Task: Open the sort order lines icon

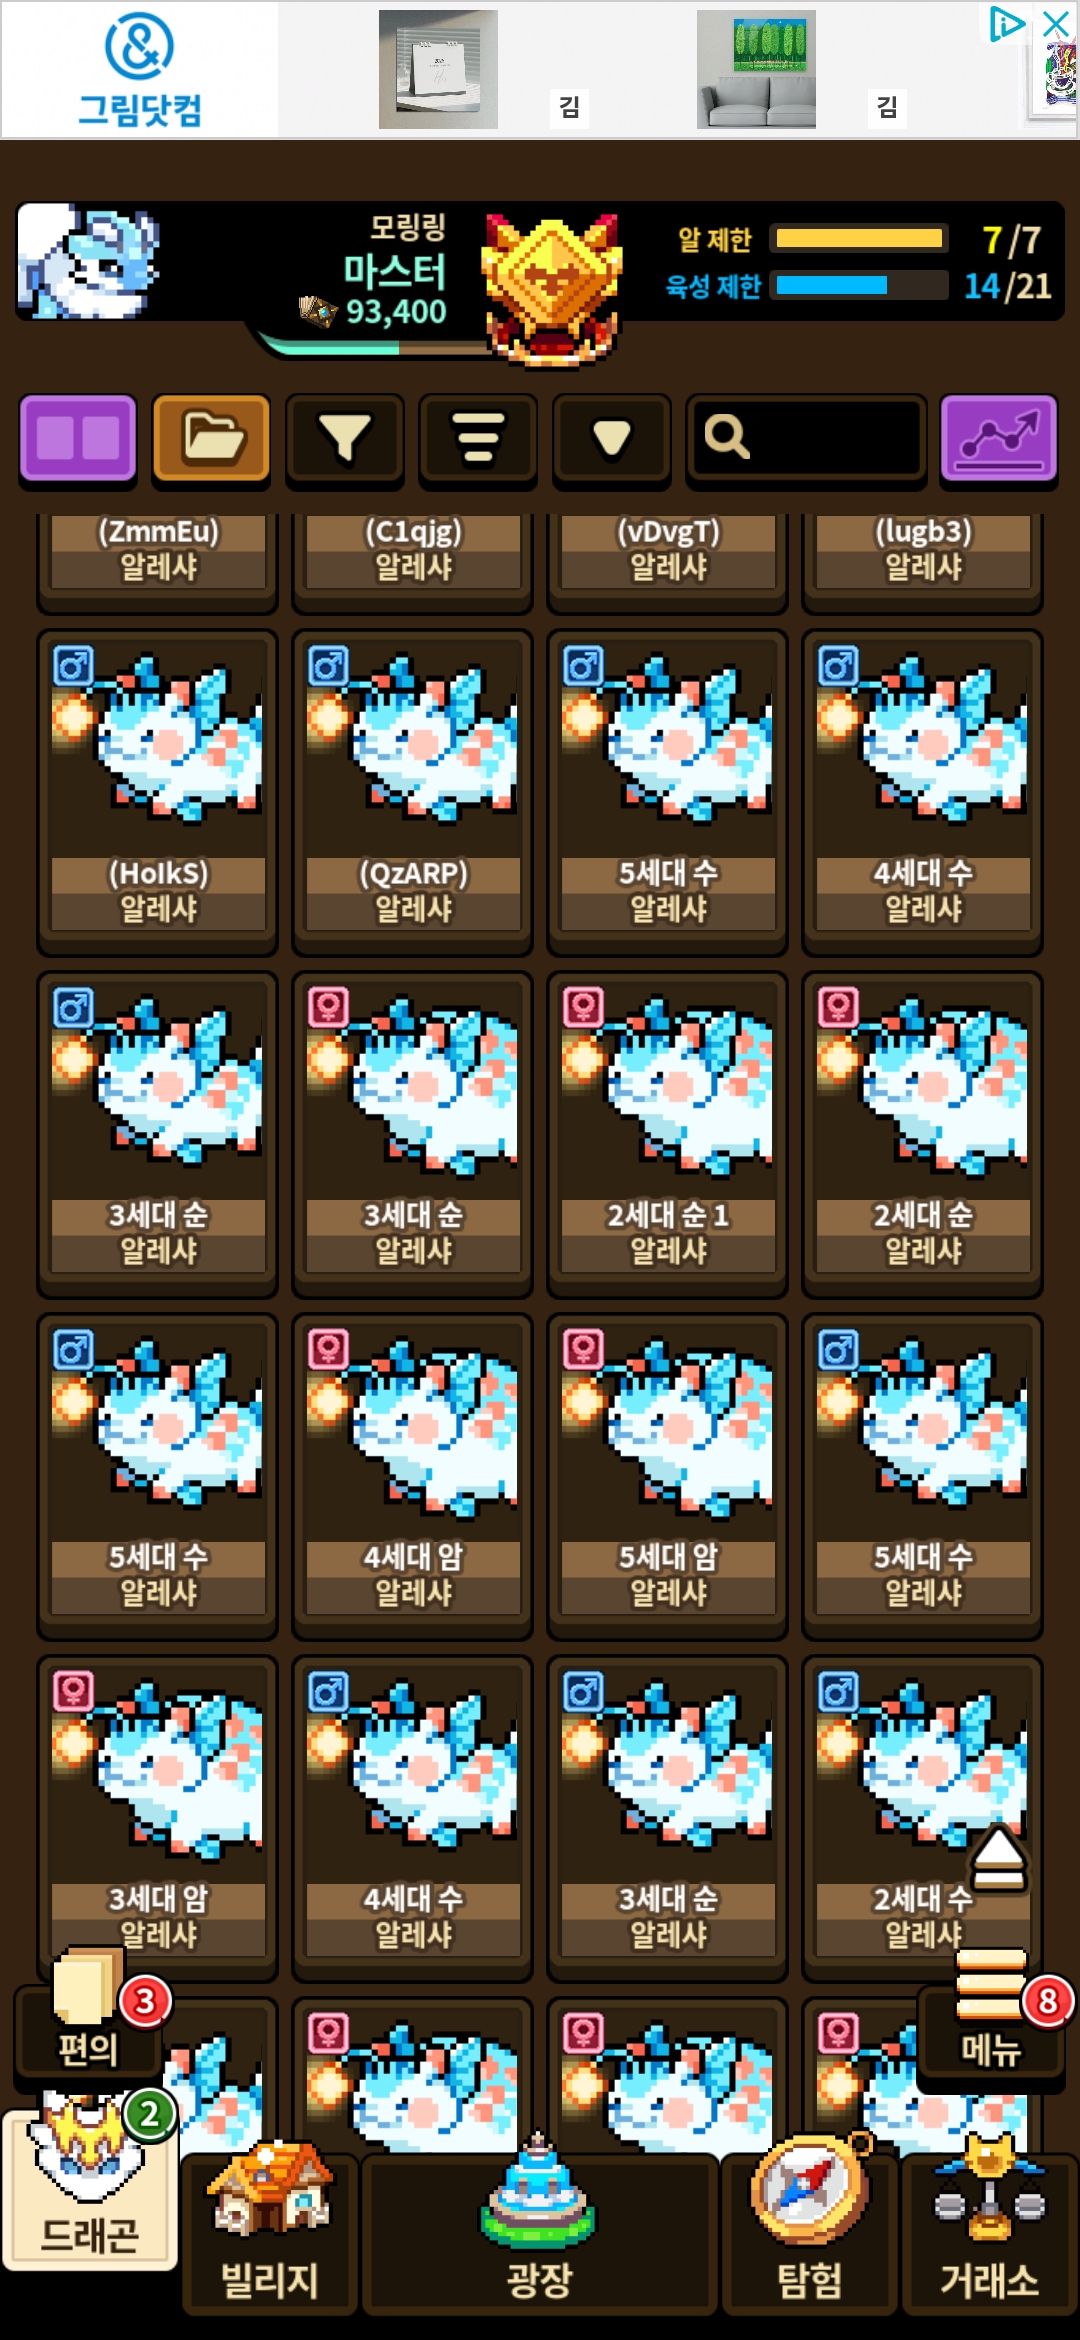Action: coord(478,438)
